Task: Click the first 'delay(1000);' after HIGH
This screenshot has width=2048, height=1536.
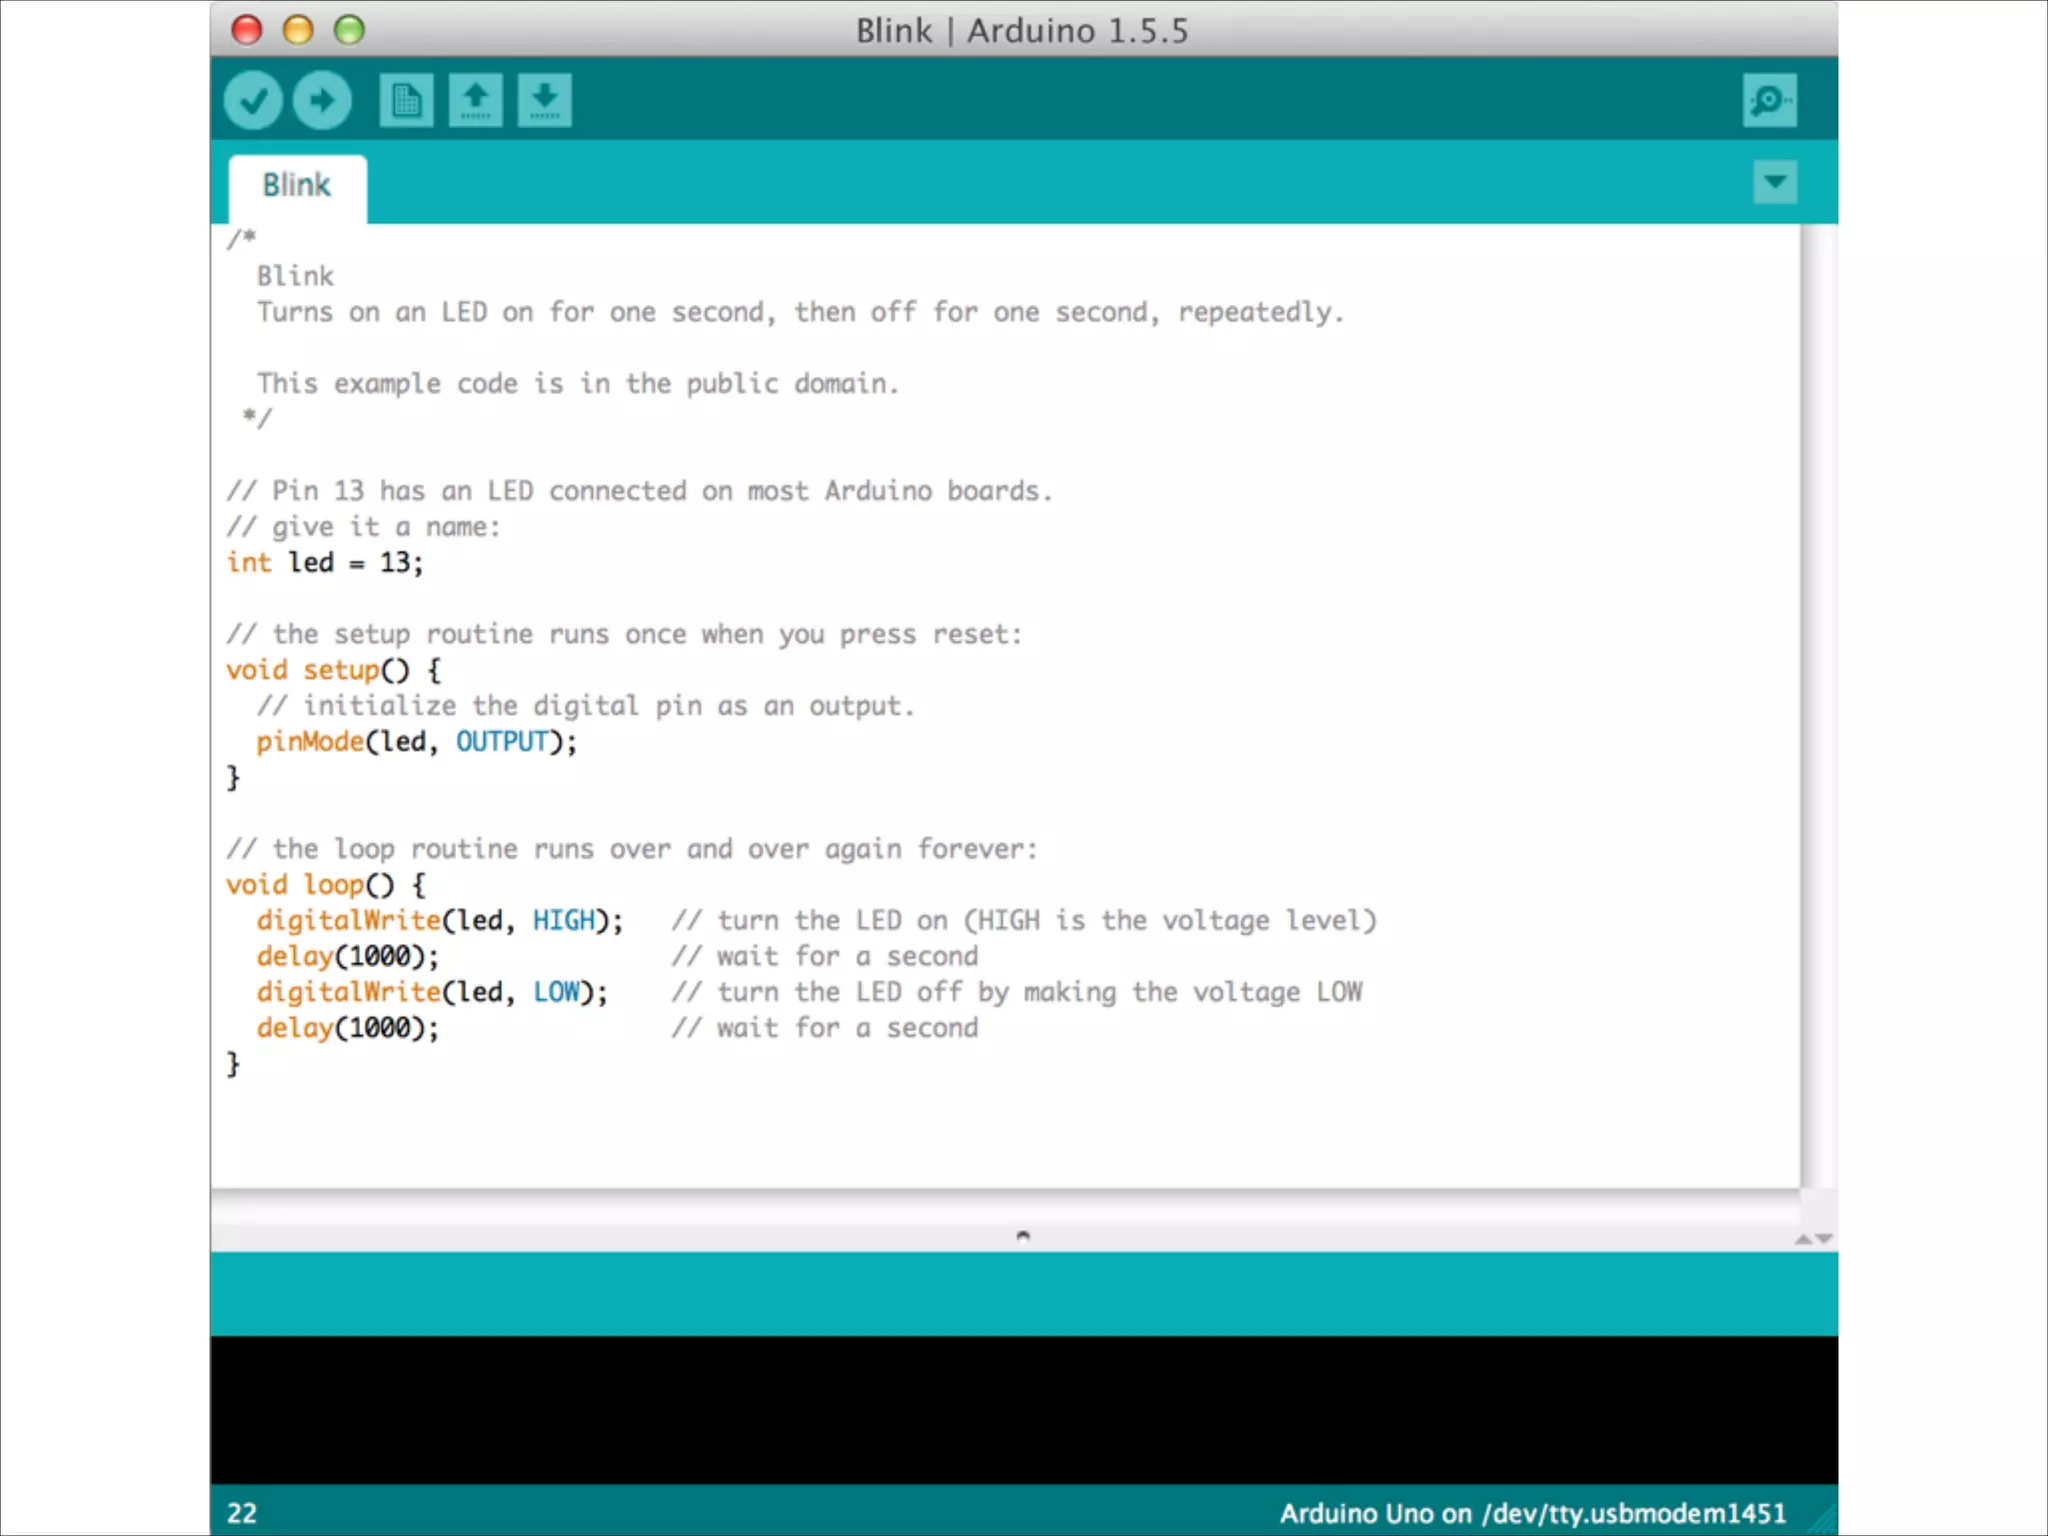Action: (347, 957)
